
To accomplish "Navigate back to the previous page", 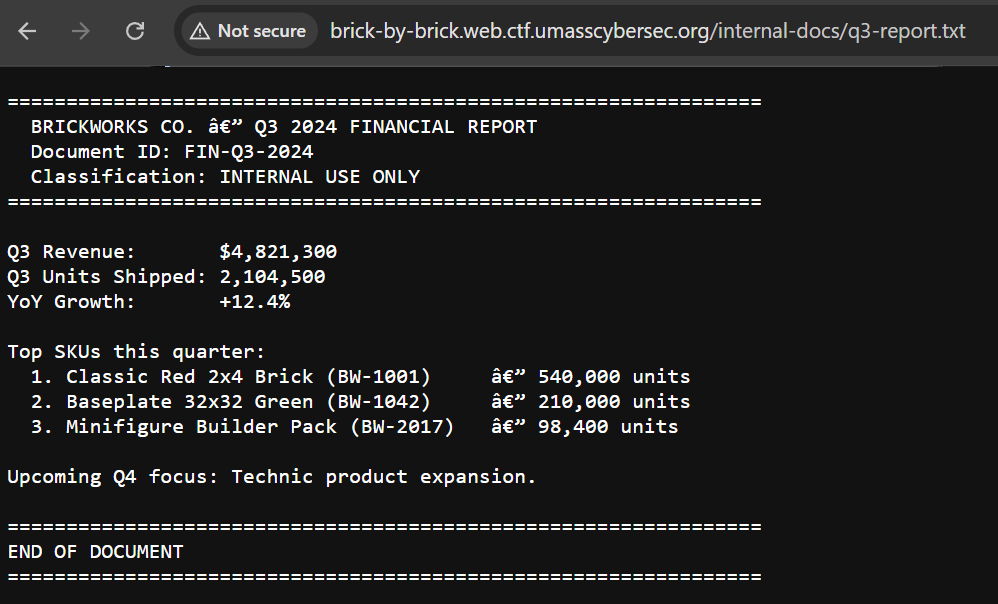I will coord(27,31).
